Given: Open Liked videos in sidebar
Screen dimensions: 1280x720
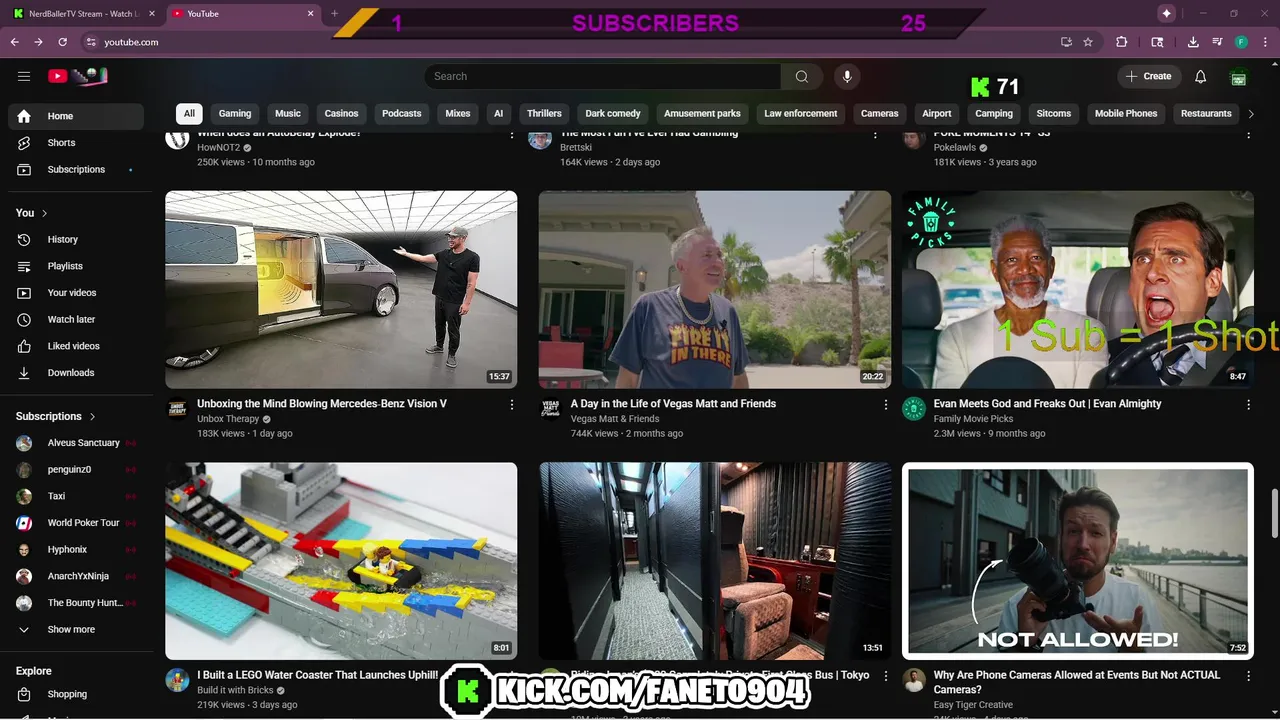Looking at the screenshot, I should 76,346.
